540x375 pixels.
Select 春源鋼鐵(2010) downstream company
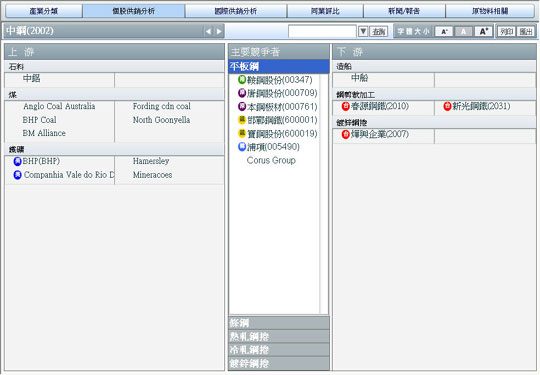click(380, 106)
